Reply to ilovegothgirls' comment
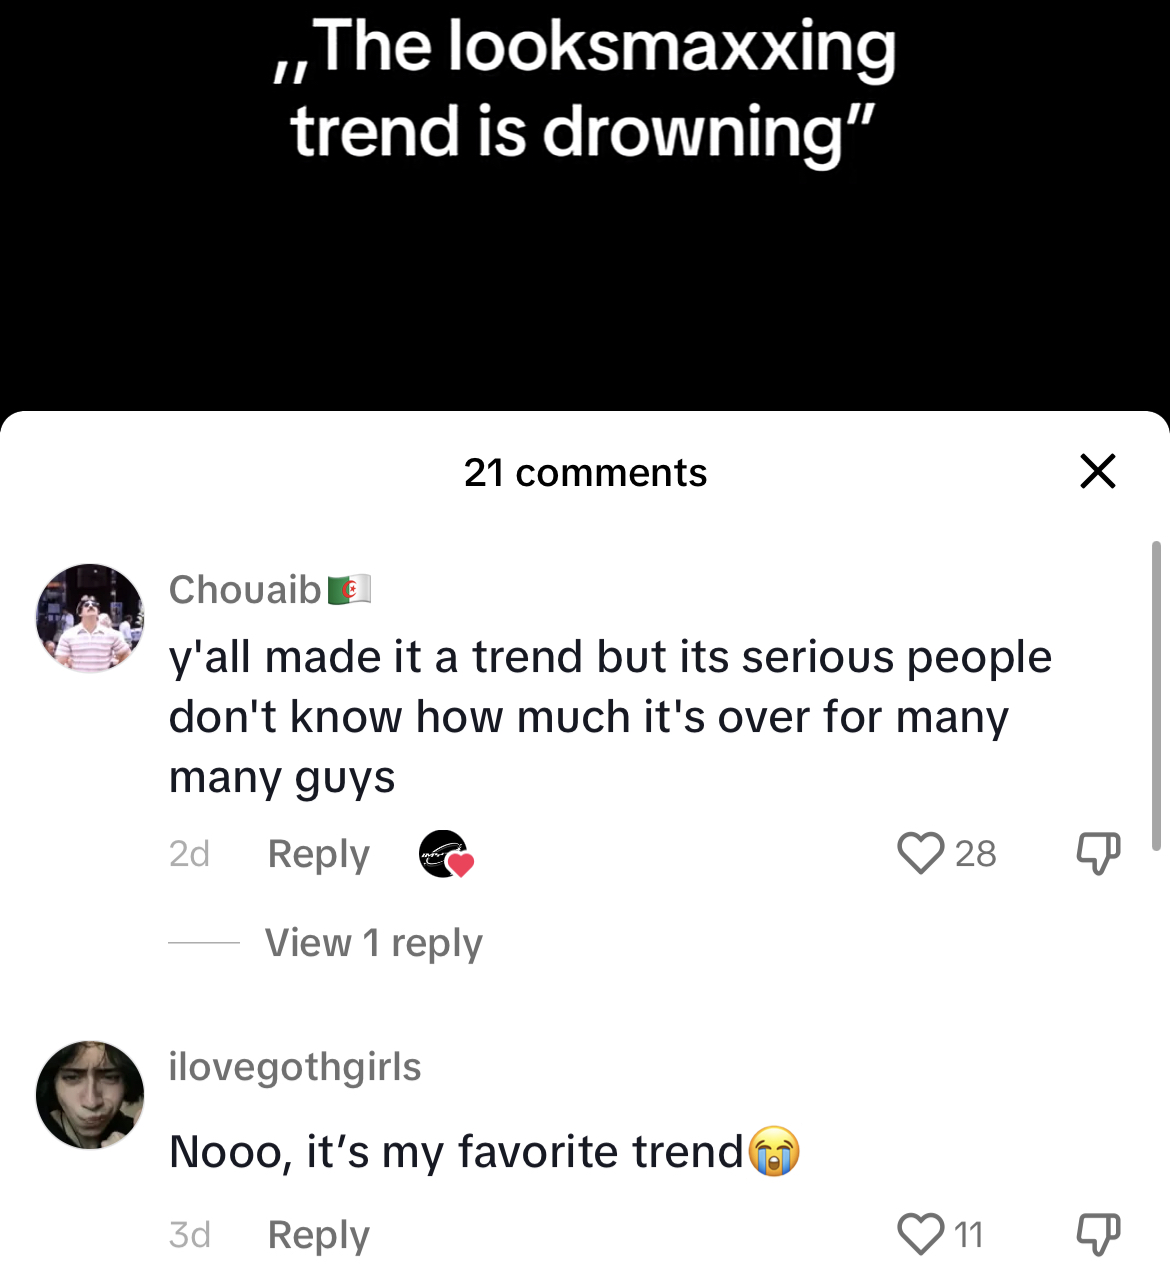Screen dimensions: 1170x1273 click(318, 1235)
